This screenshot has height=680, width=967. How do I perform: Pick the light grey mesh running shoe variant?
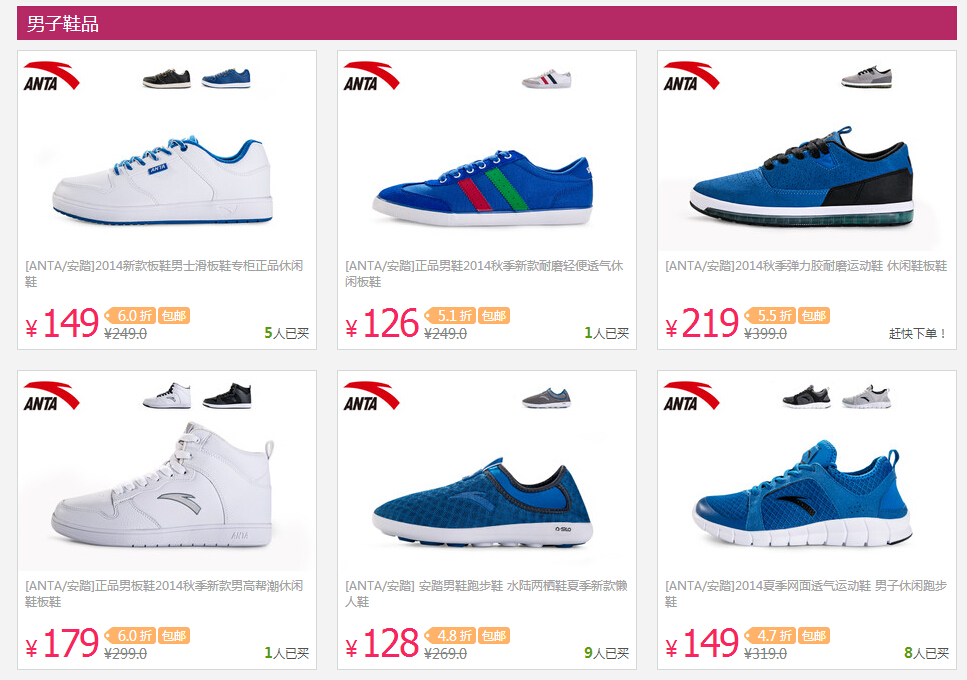(866, 397)
